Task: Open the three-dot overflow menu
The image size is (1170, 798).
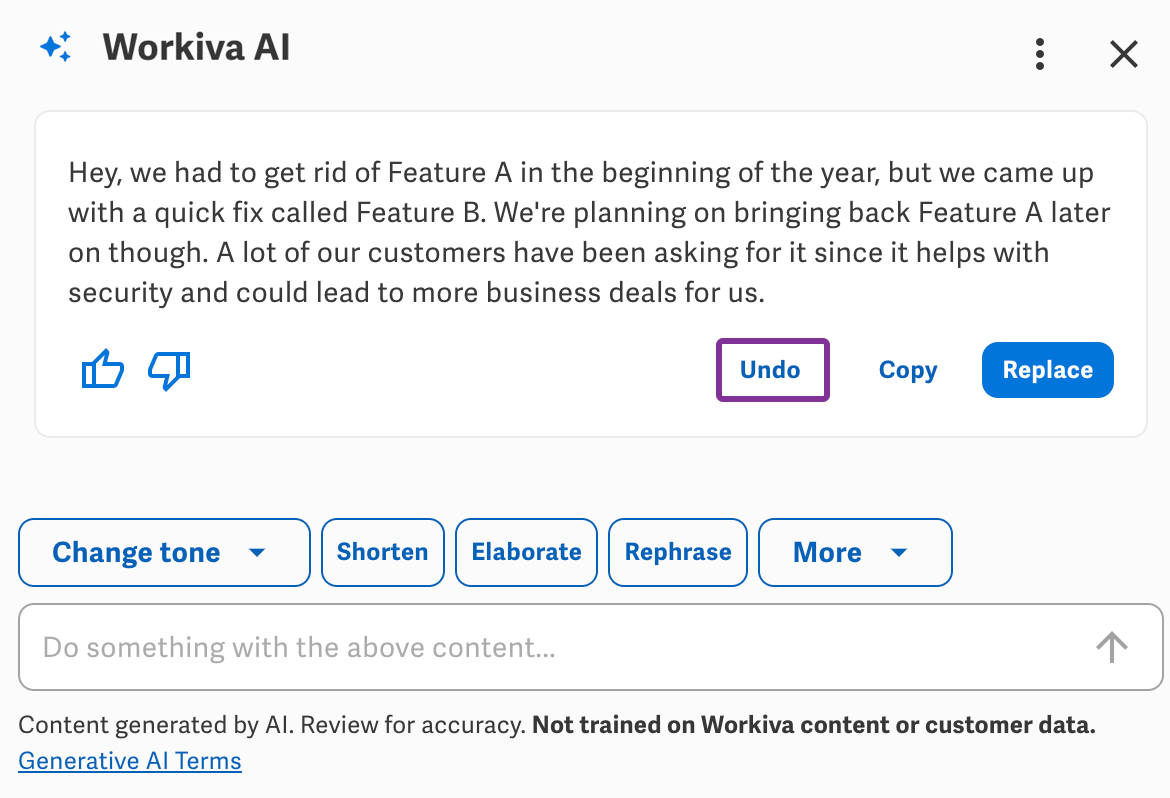Action: pyautogui.click(x=1040, y=54)
